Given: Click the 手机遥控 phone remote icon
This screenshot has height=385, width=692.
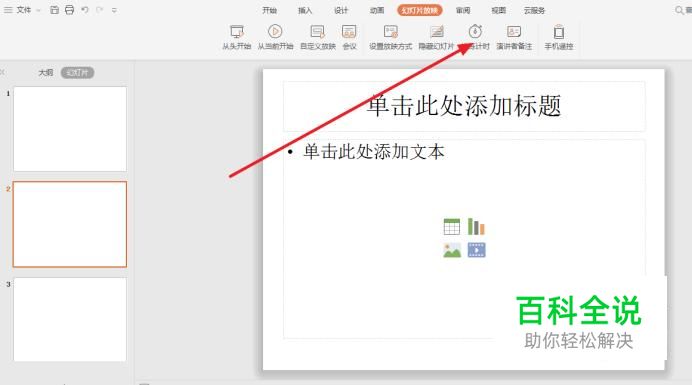Looking at the screenshot, I should click(x=559, y=32).
